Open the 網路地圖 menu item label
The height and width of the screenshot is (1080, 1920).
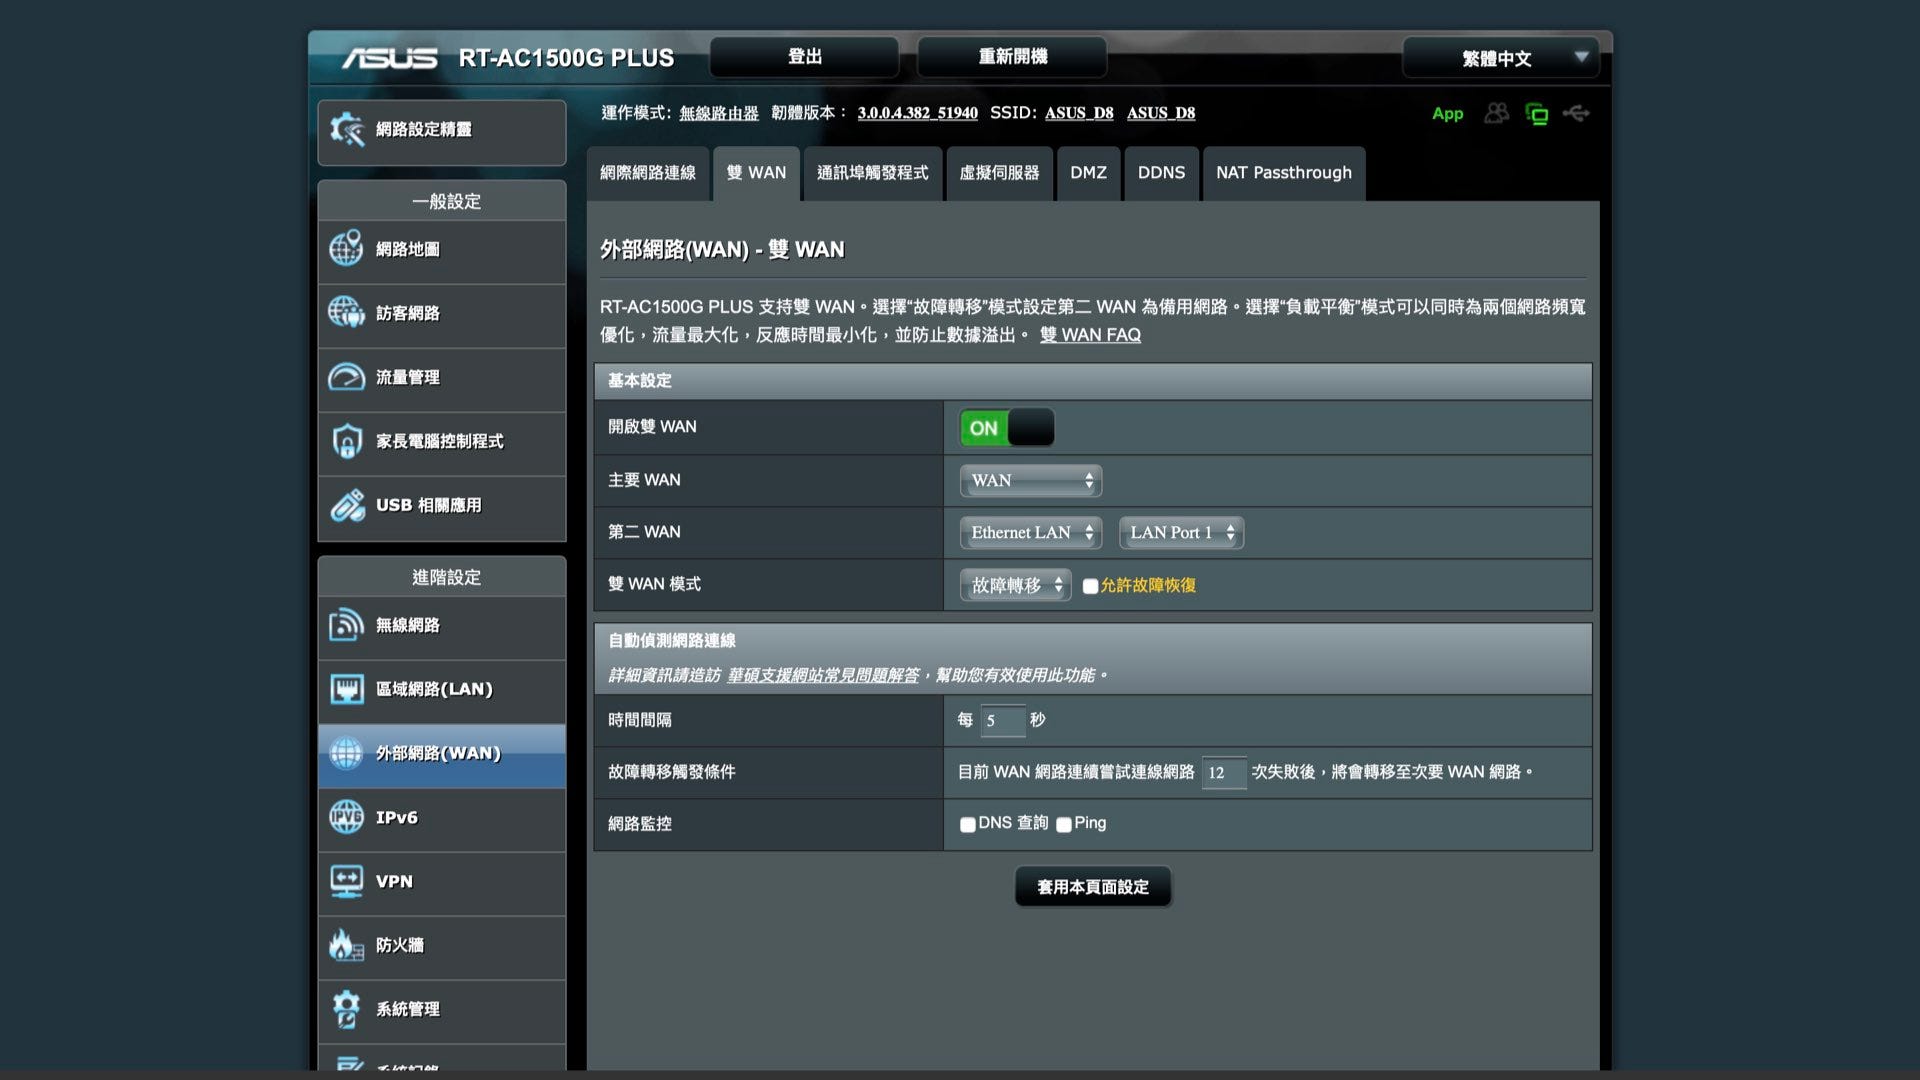click(x=408, y=249)
